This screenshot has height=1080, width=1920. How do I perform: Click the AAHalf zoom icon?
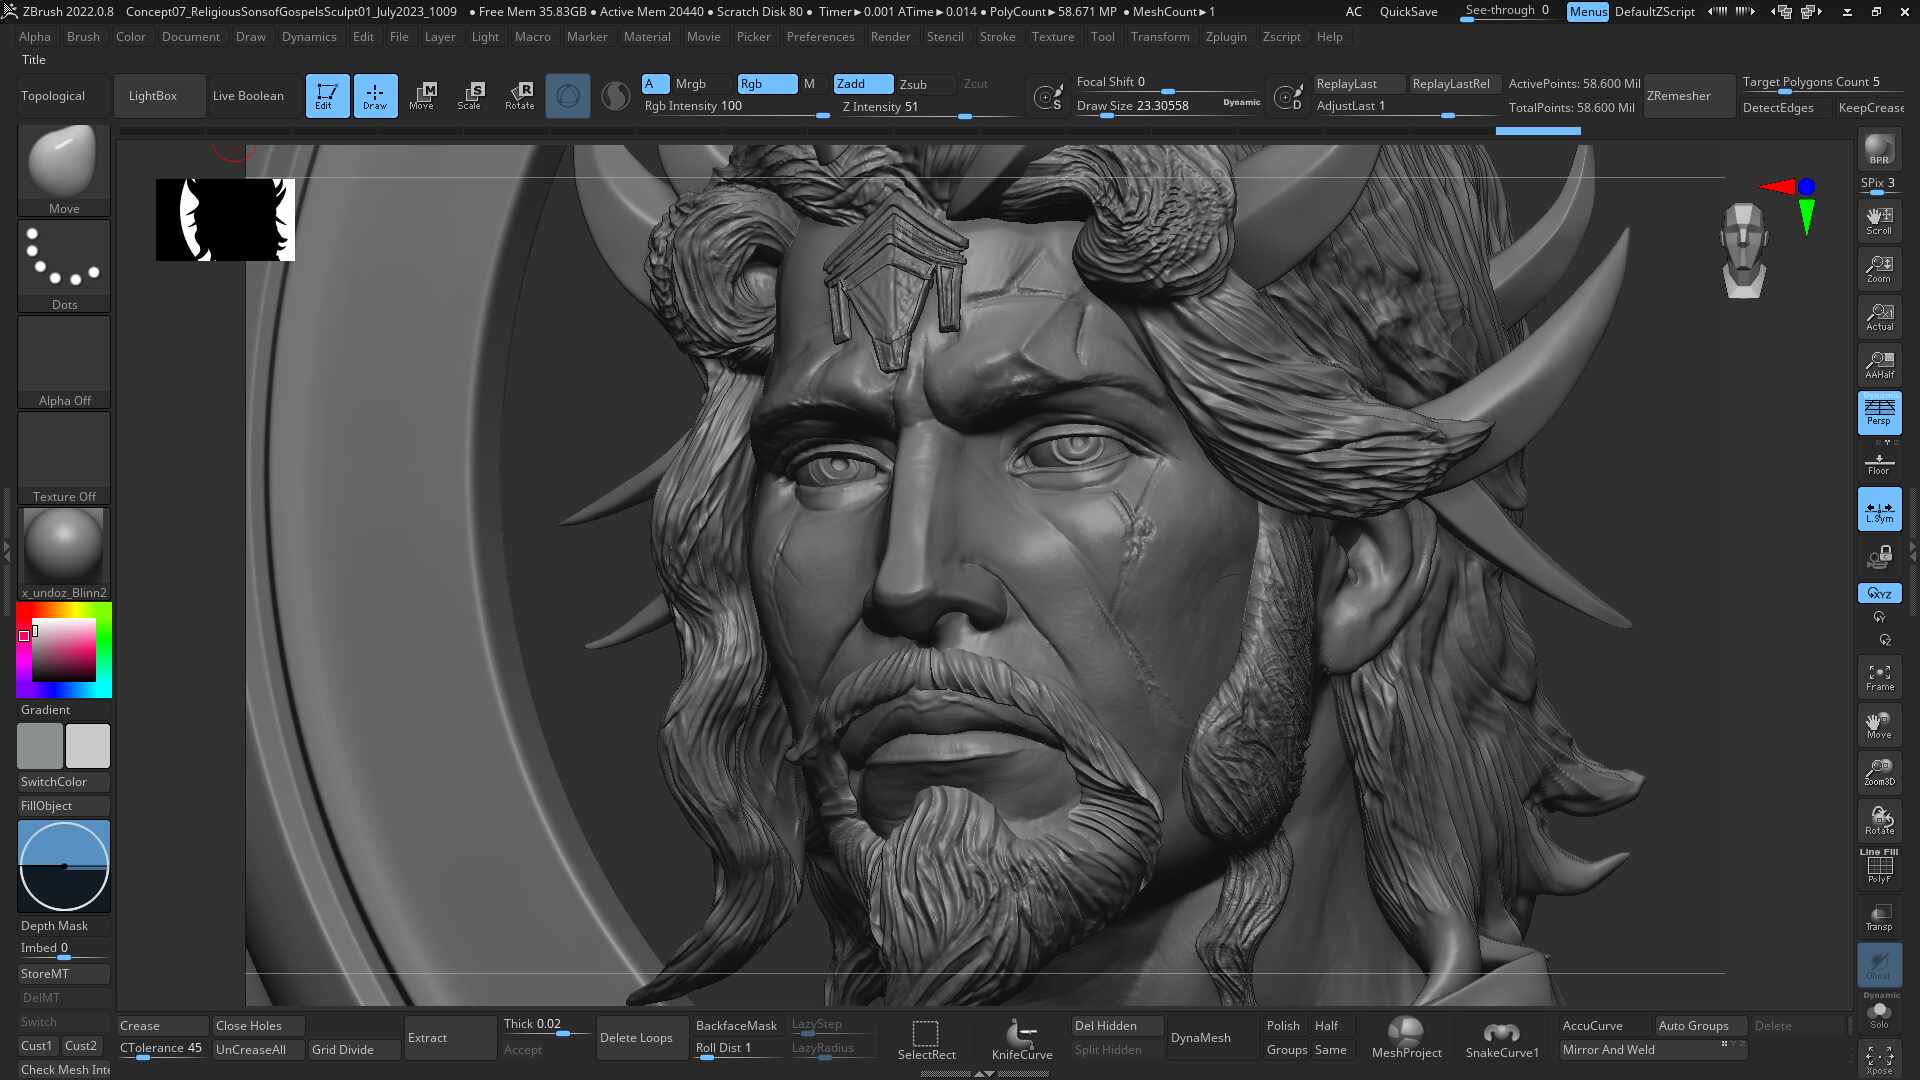1879,365
